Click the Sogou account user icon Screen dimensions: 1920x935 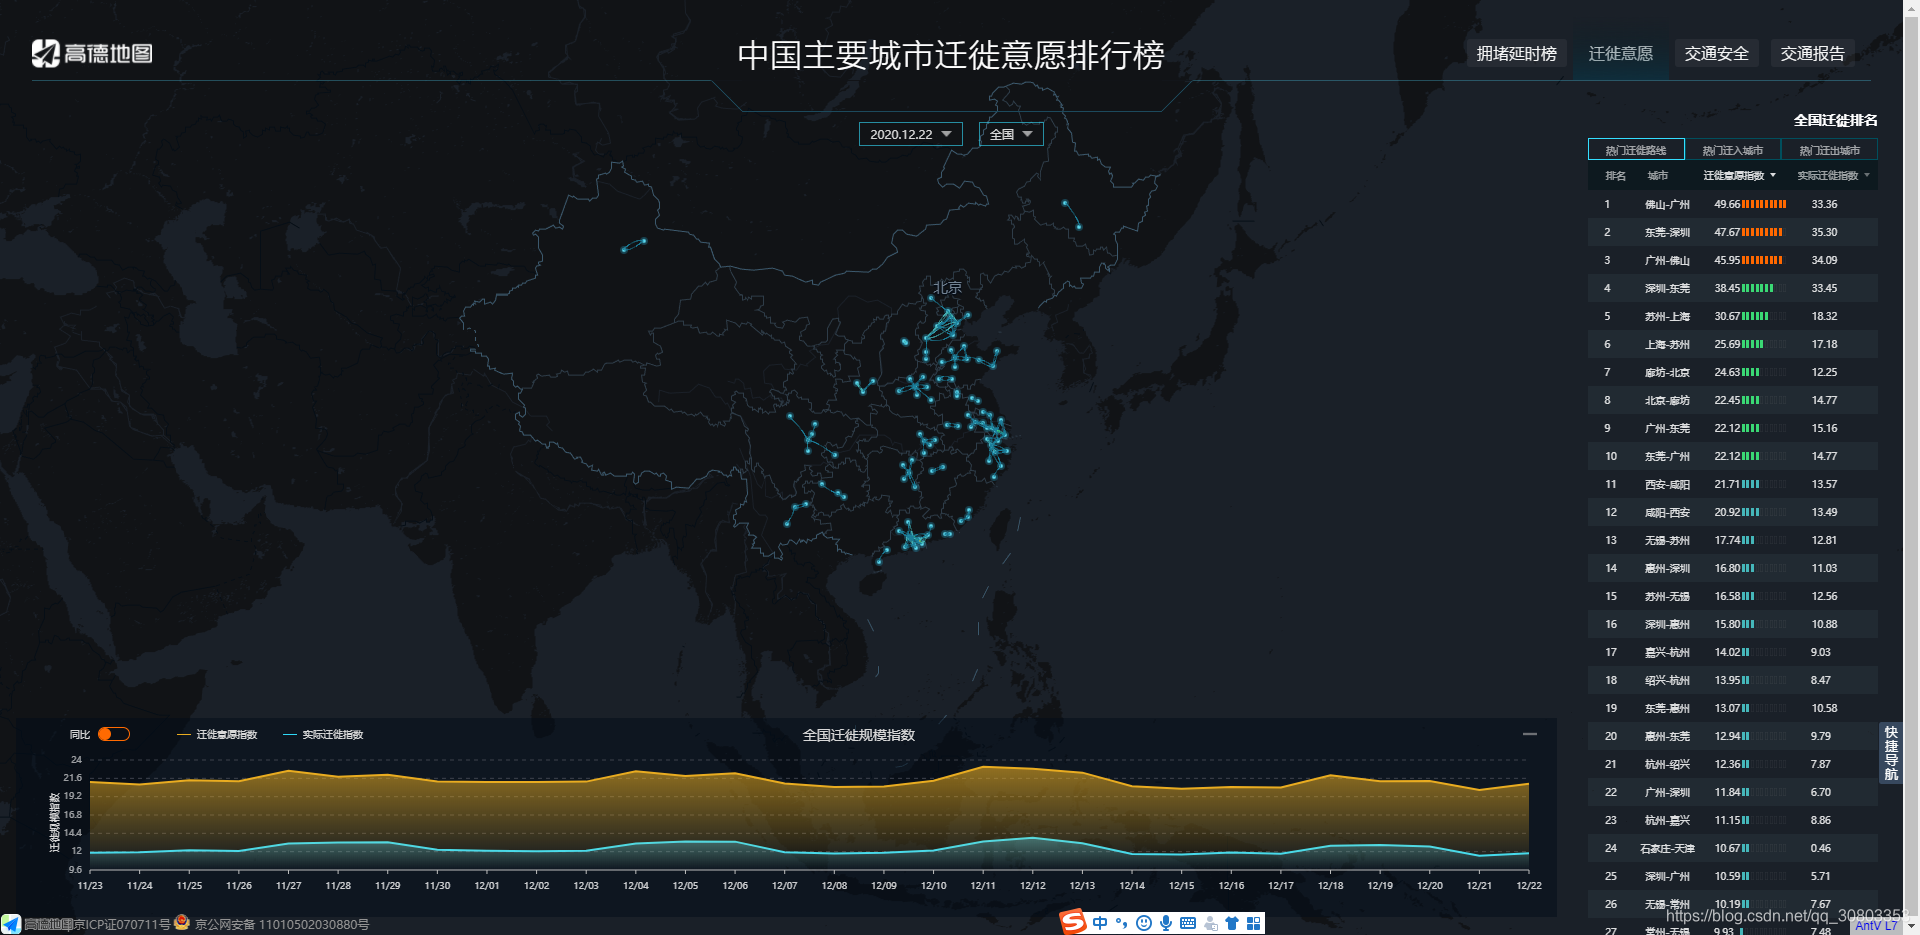[x=1211, y=923]
